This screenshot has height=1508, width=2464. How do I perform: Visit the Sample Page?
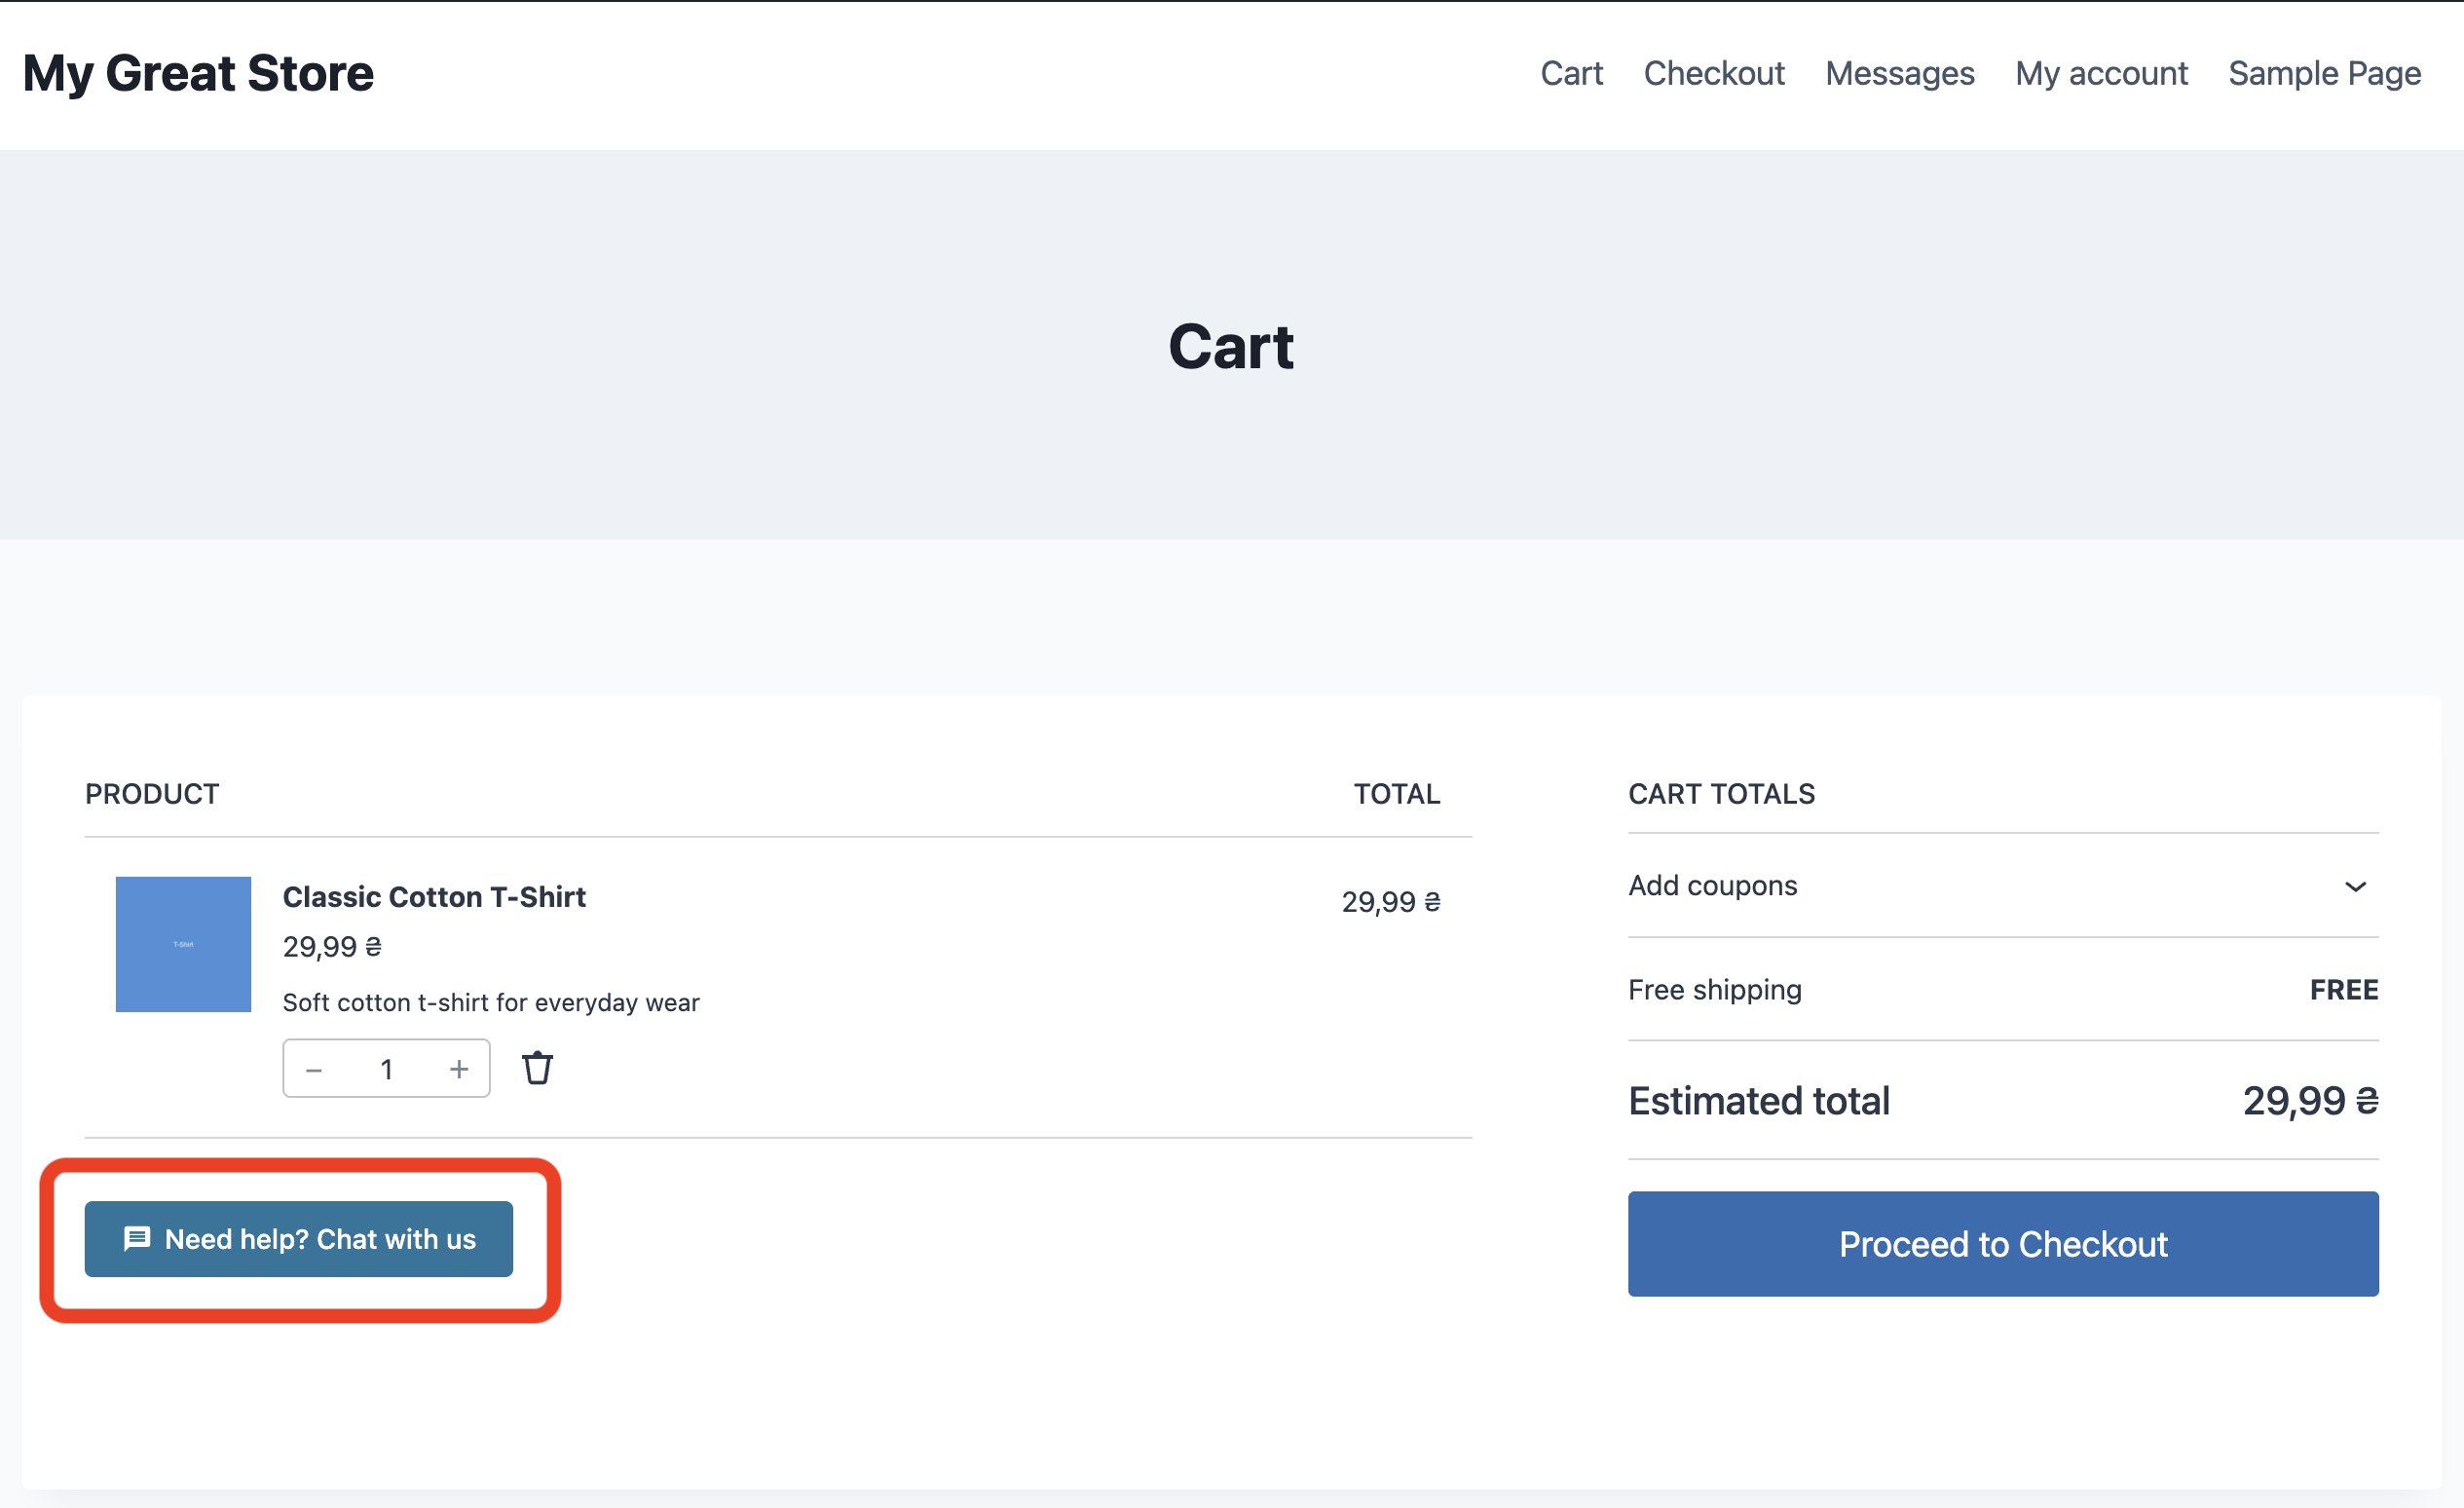click(x=2323, y=73)
